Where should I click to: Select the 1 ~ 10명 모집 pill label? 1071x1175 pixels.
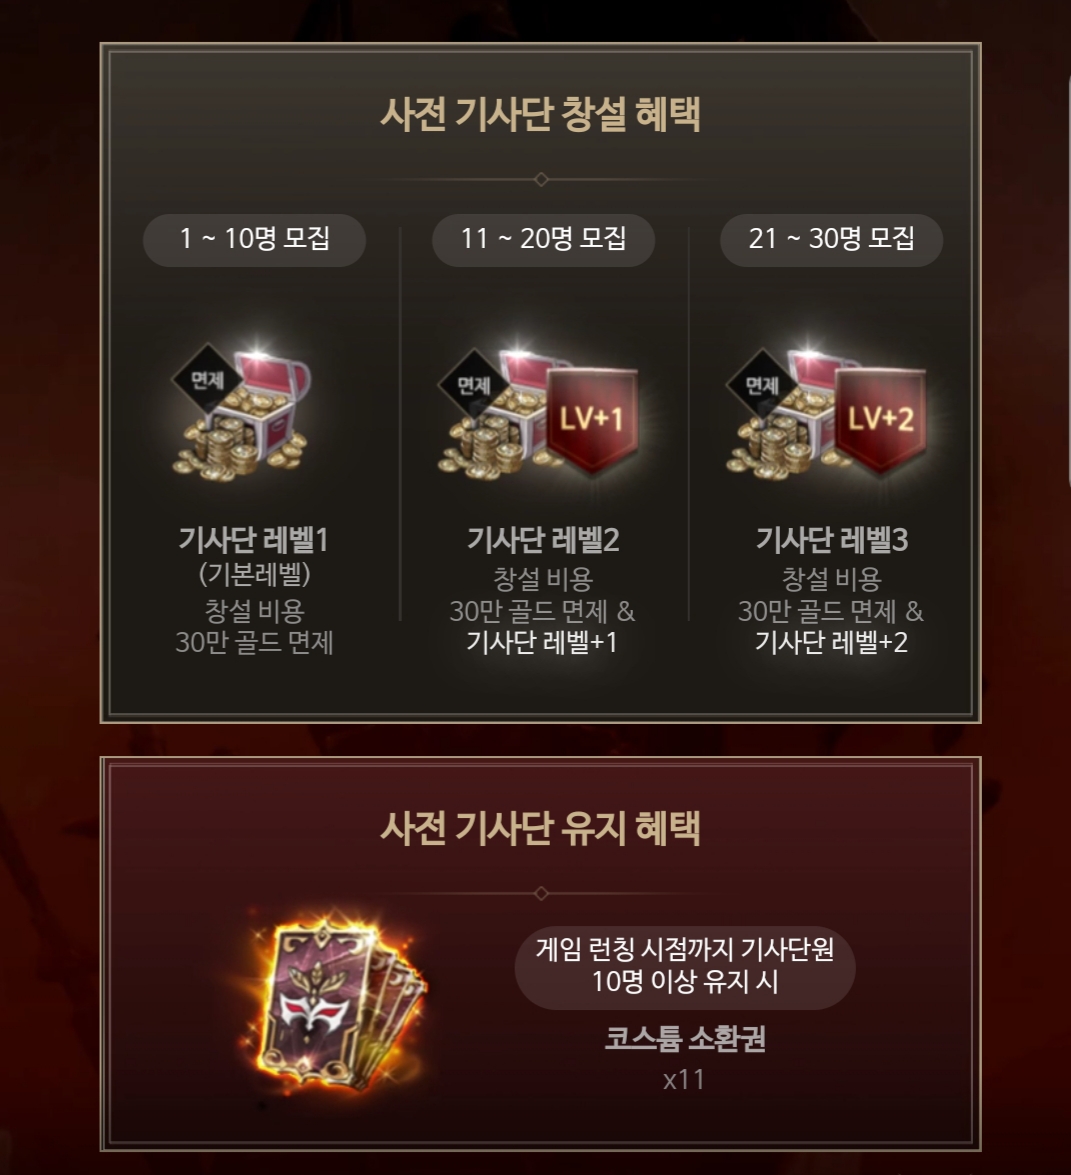click(254, 240)
